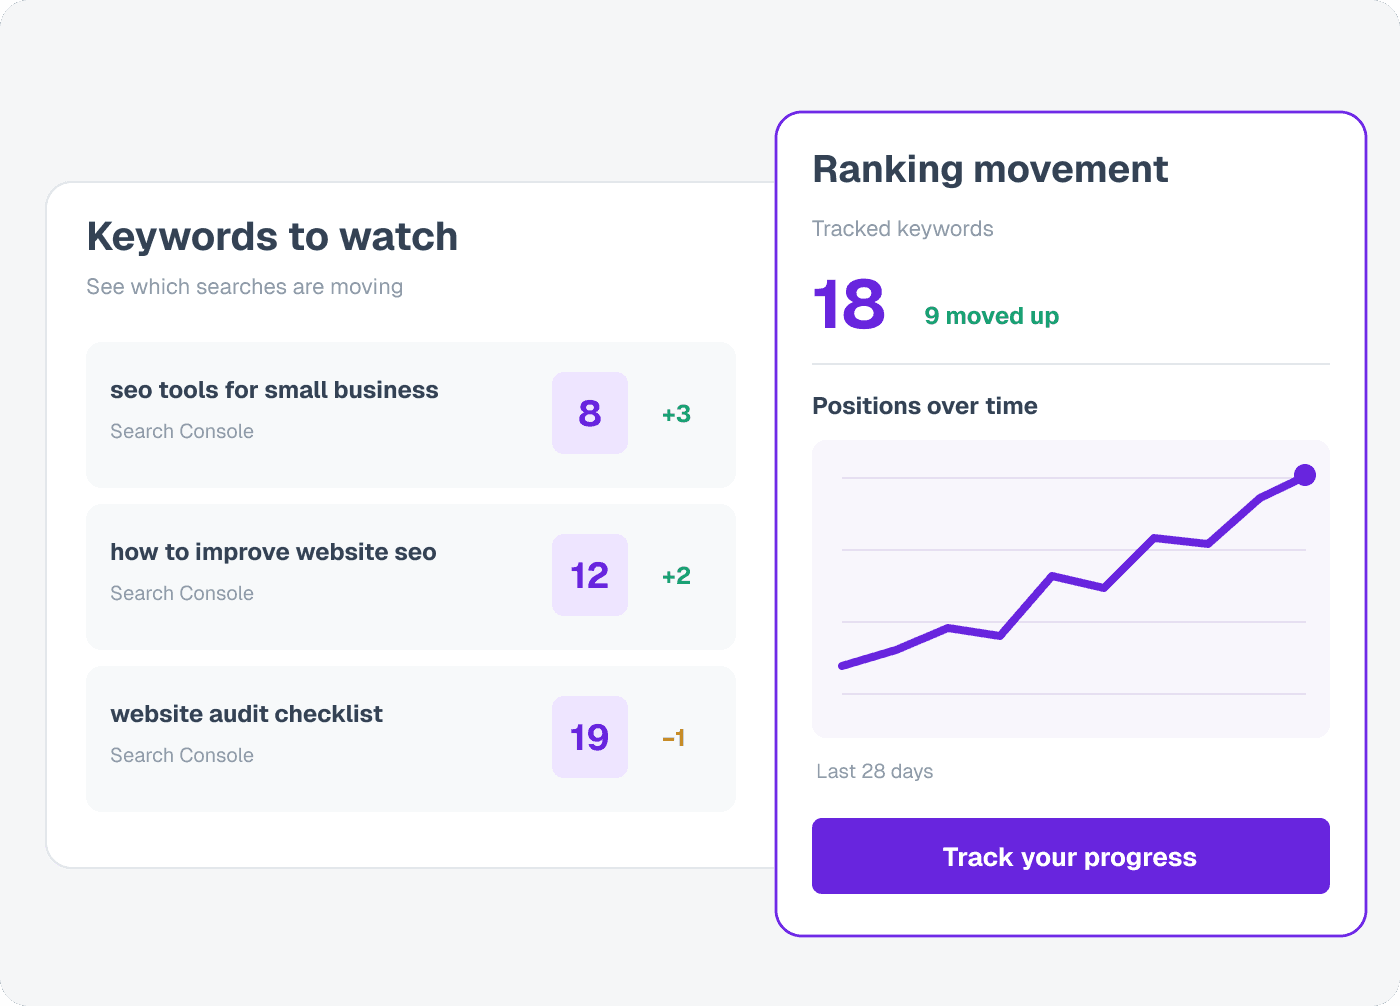1400x1006 pixels.
Task: Click Search Console under 'website audit checklist'
Action: click(x=182, y=755)
